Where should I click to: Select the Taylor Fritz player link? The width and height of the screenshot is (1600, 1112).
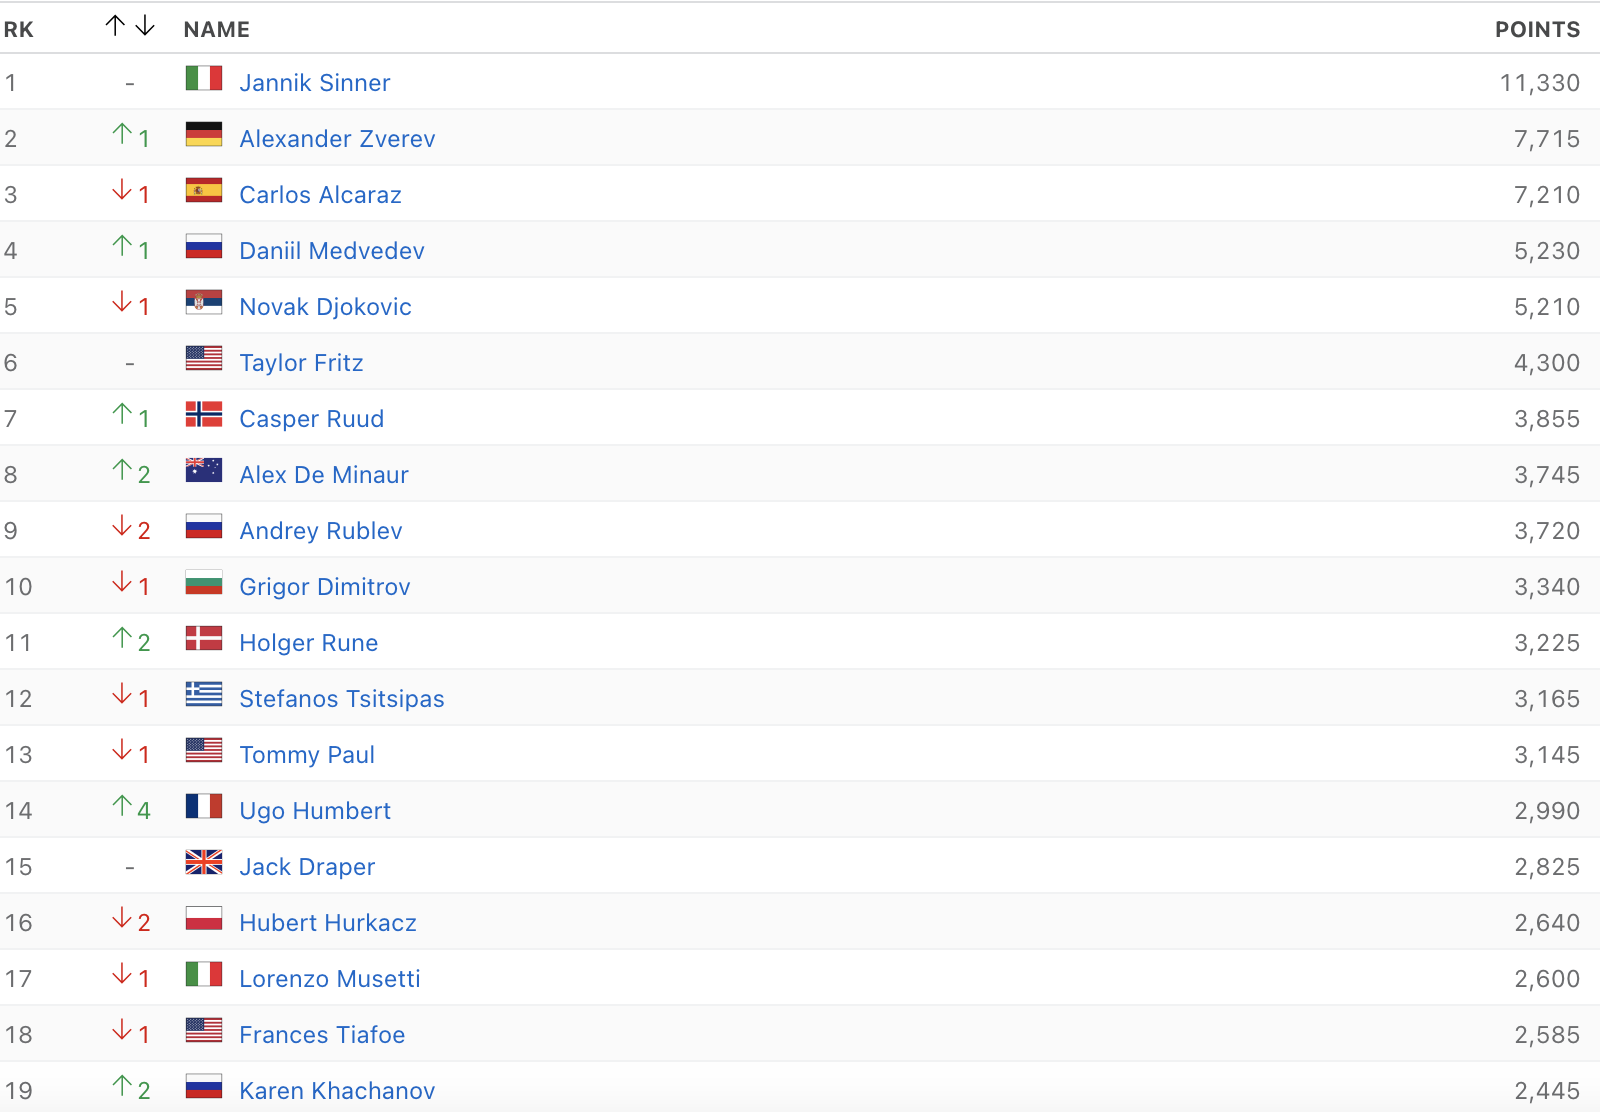point(301,363)
